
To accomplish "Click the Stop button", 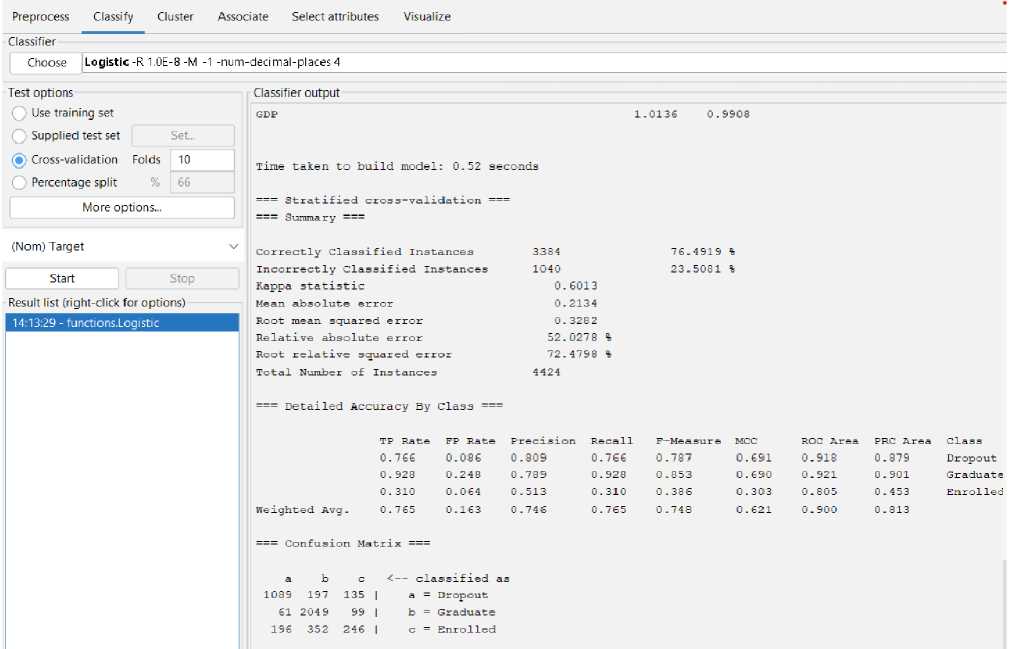I will click(182, 279).
